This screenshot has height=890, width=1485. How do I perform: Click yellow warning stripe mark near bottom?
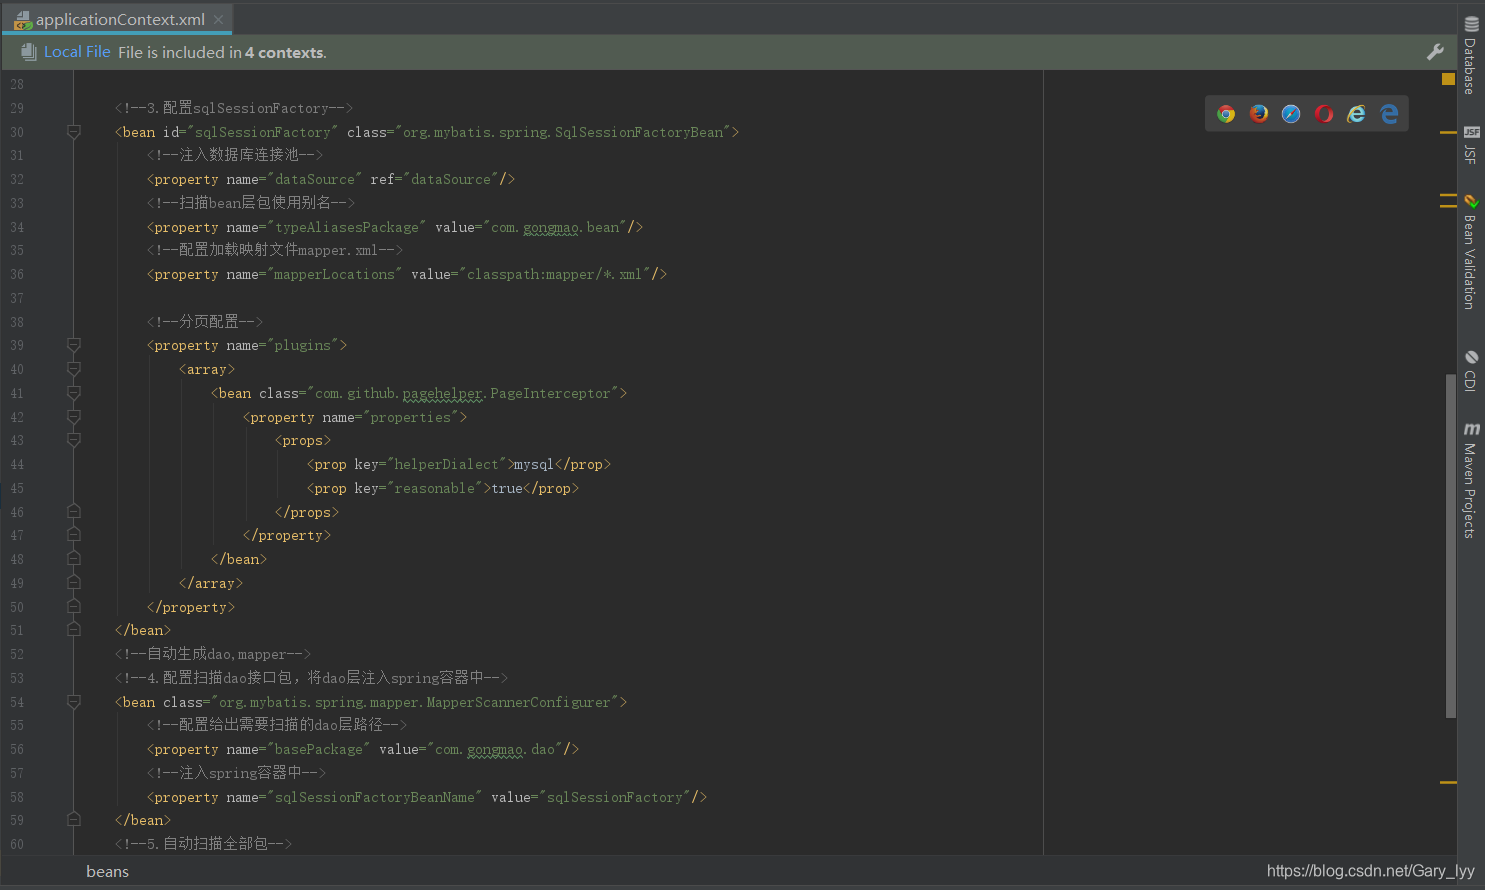[1448, 782]
